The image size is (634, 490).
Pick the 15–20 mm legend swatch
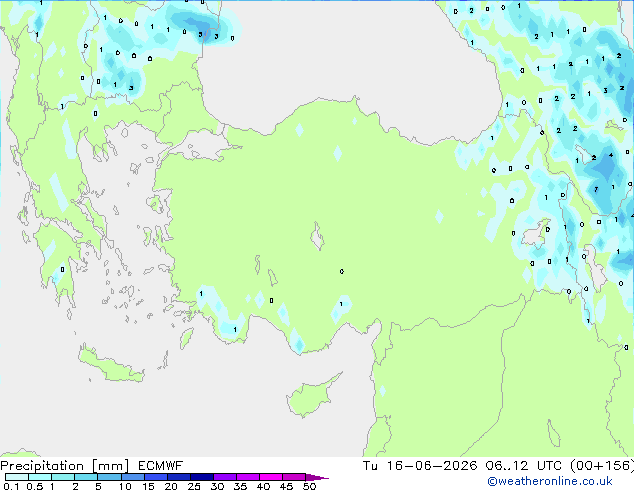pyautogui.click(x=155, y=477)
